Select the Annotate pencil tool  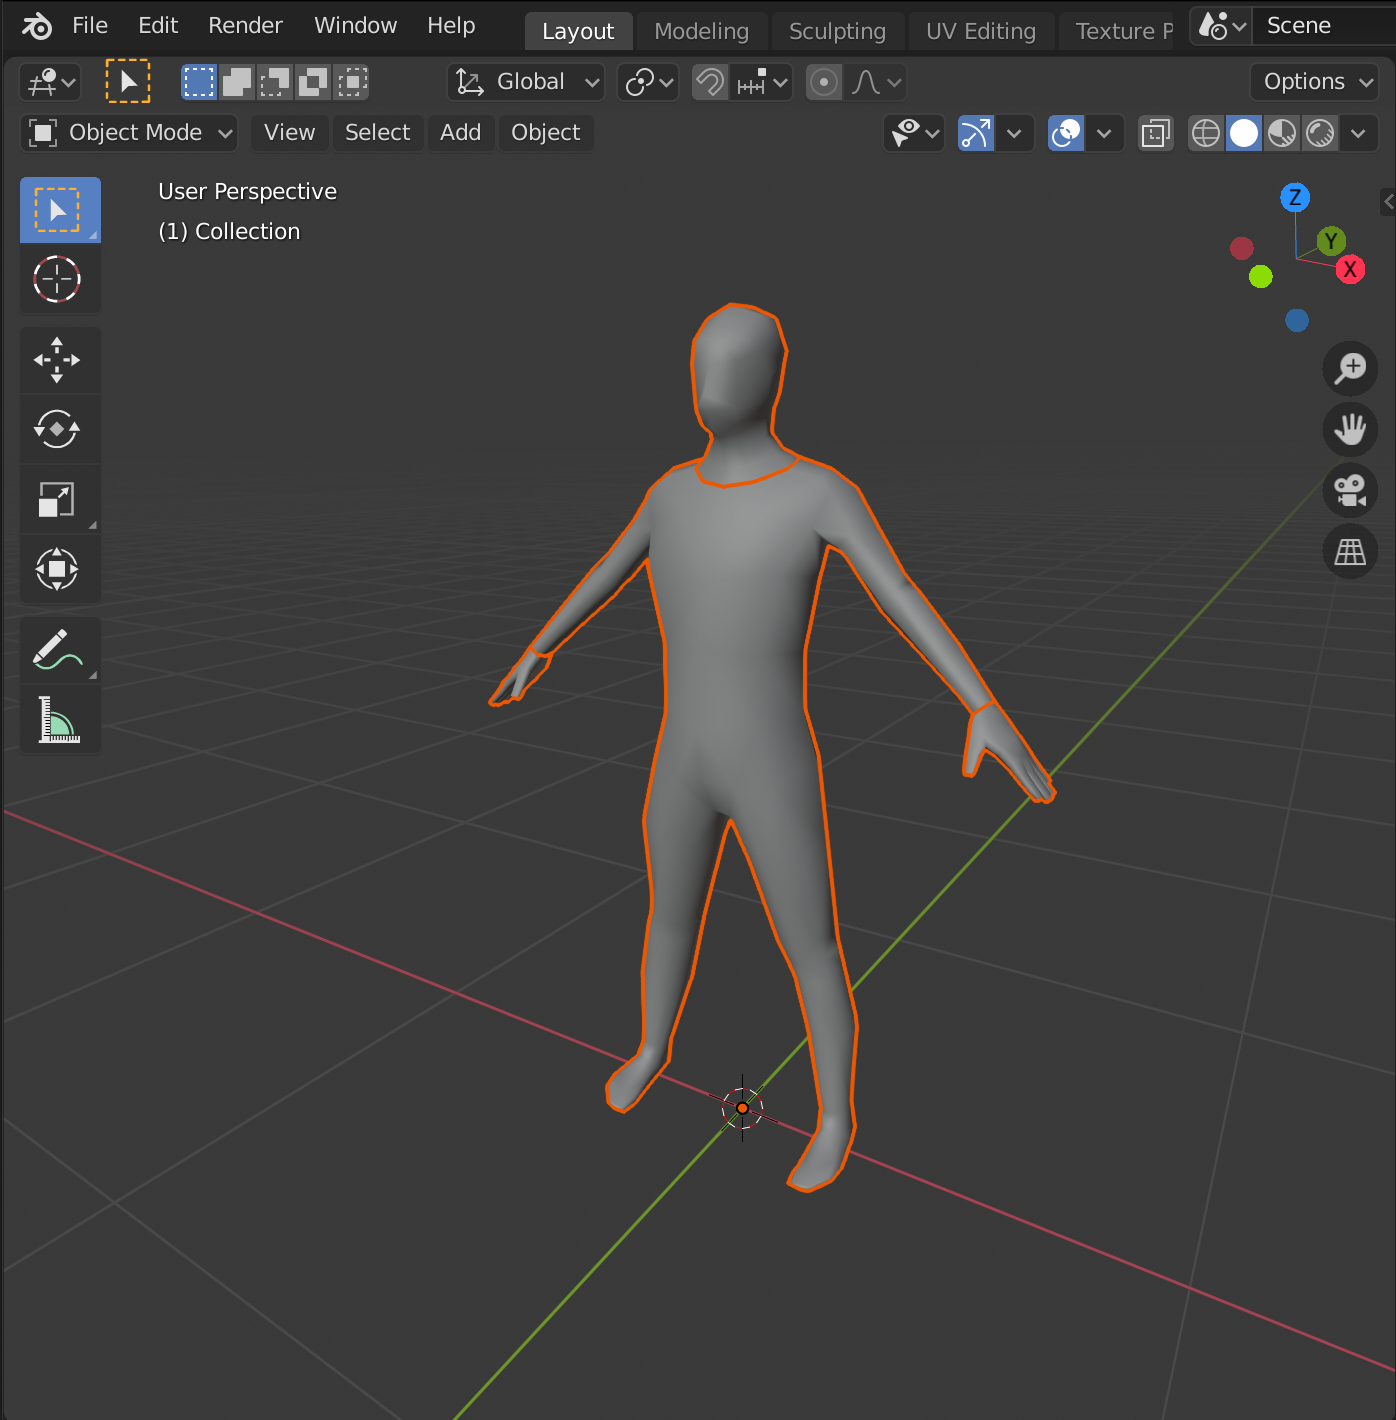tap(57, 649)
